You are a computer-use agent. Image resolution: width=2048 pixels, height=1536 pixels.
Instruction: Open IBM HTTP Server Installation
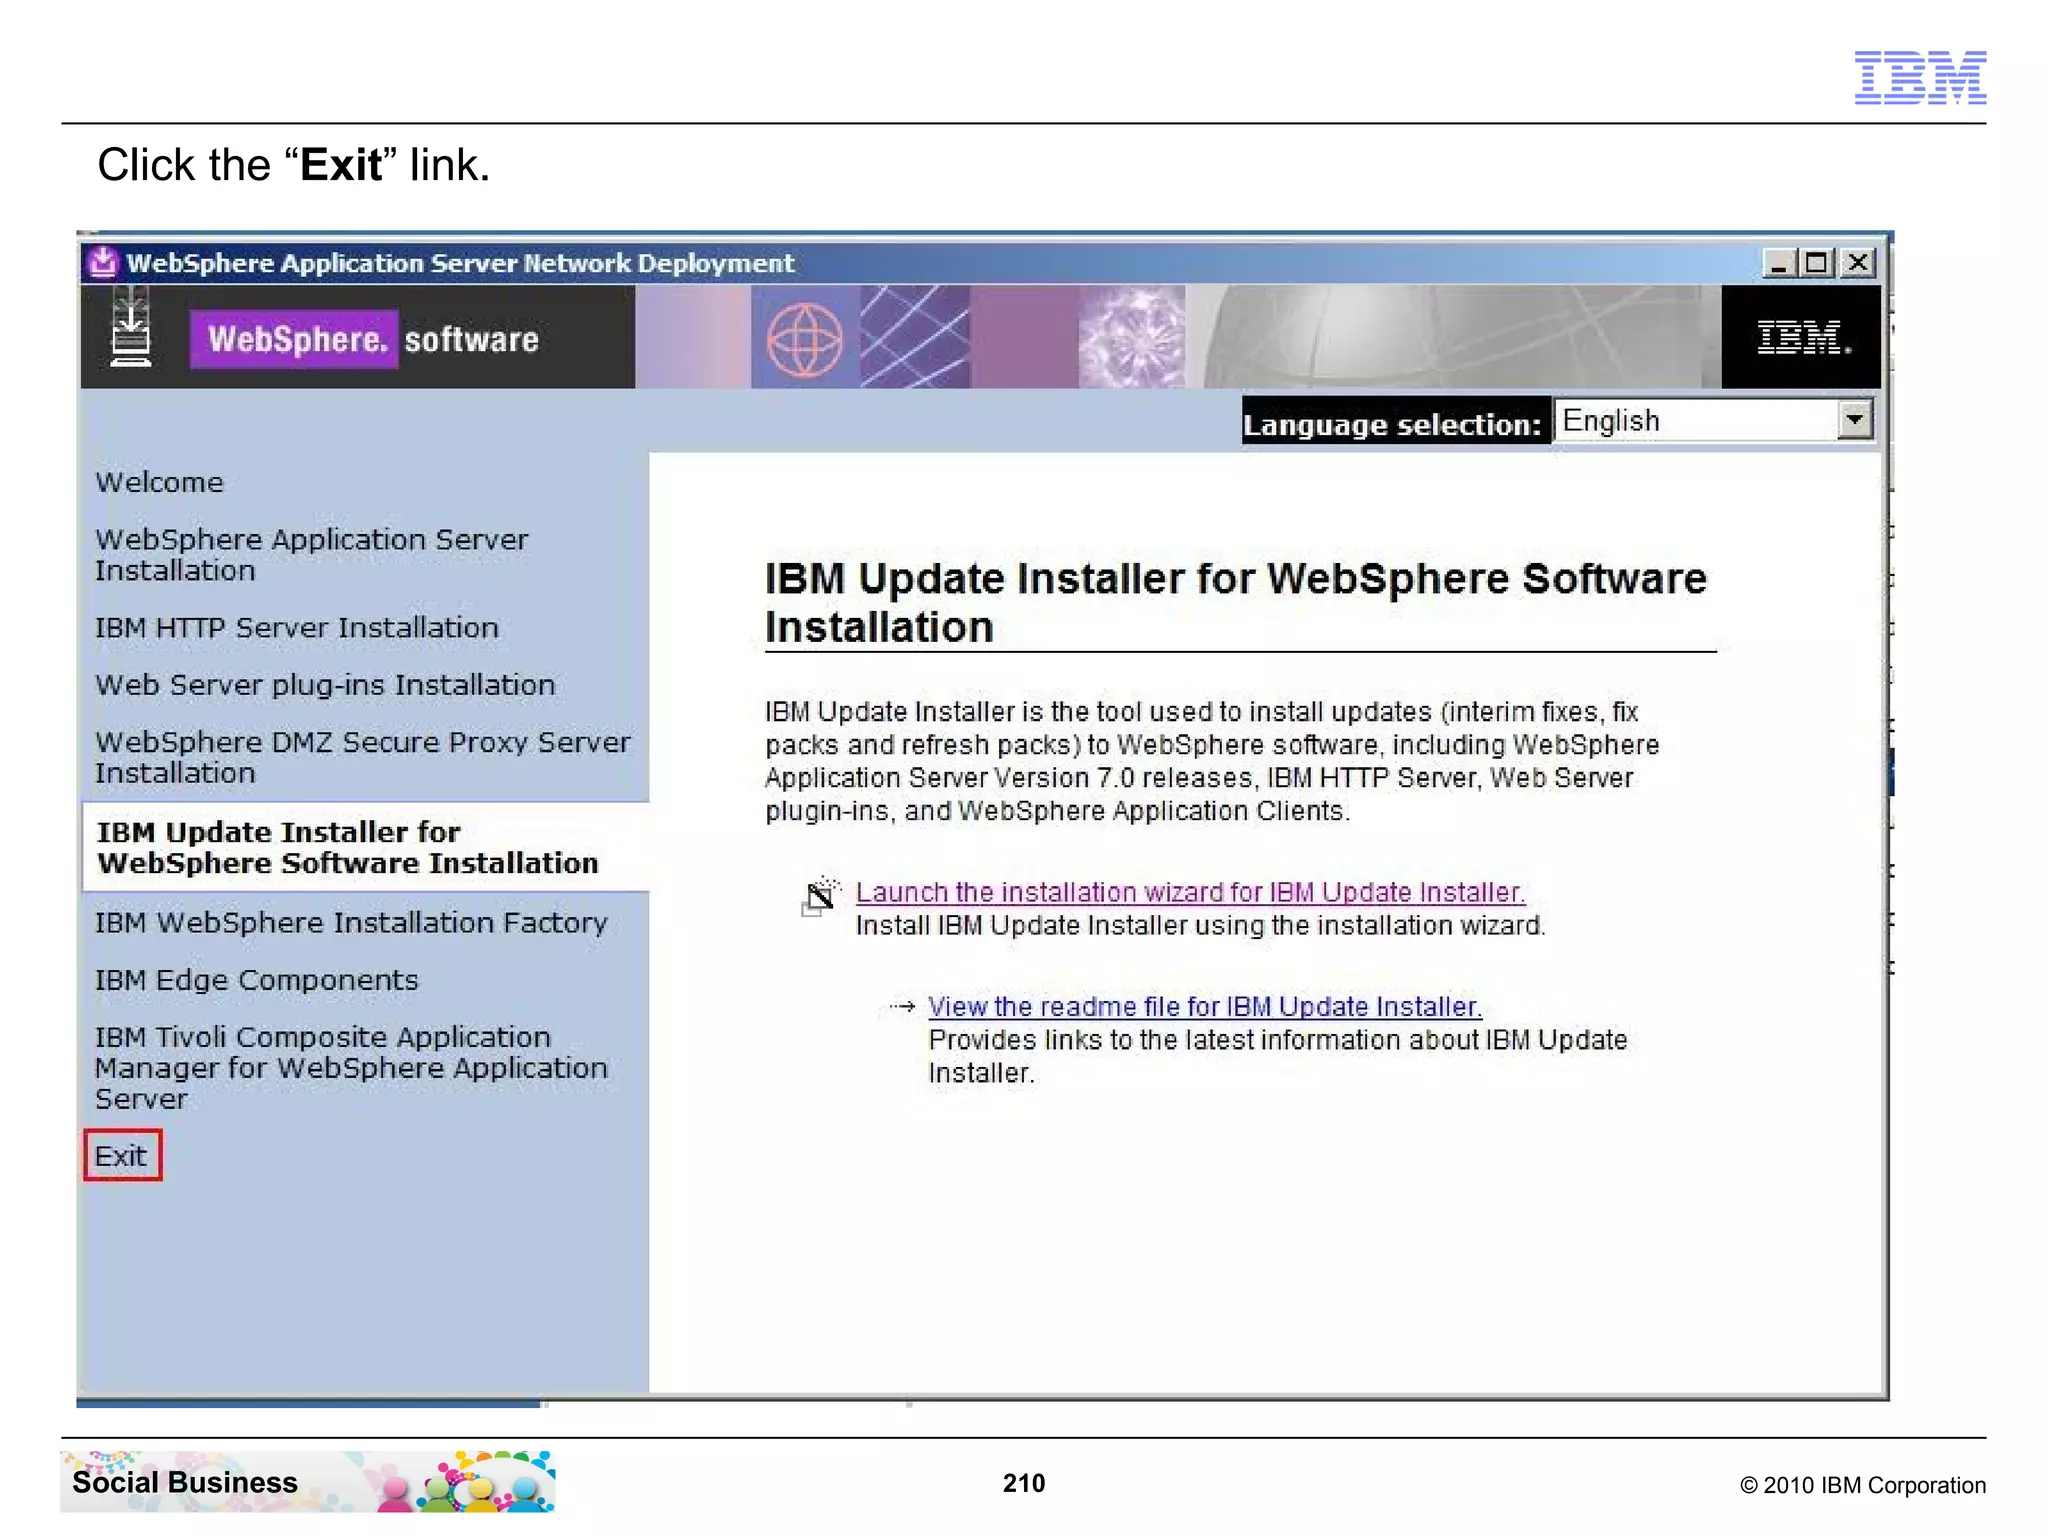click(296, 628)
